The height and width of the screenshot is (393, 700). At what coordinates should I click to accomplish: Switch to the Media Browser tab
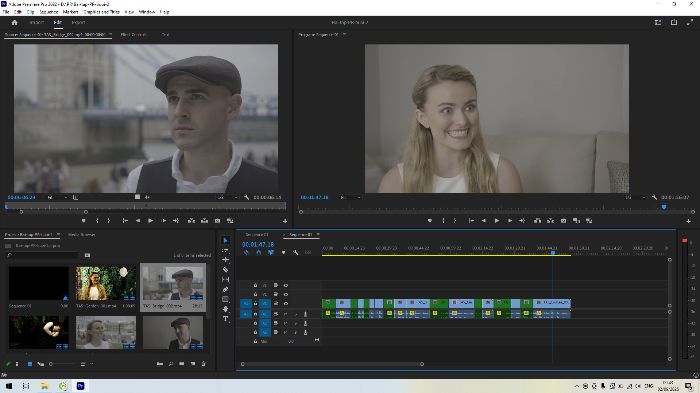[x=81, y=234]
